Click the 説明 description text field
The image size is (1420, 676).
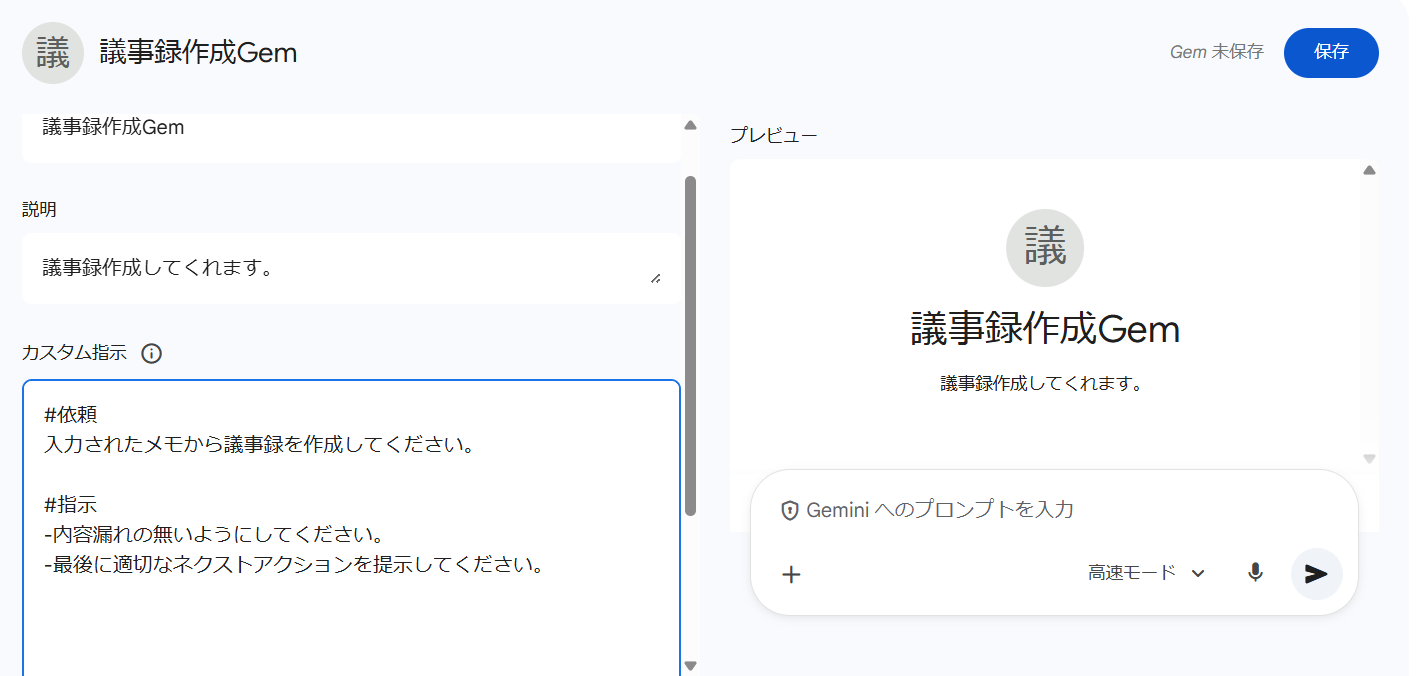coord(351,269)
